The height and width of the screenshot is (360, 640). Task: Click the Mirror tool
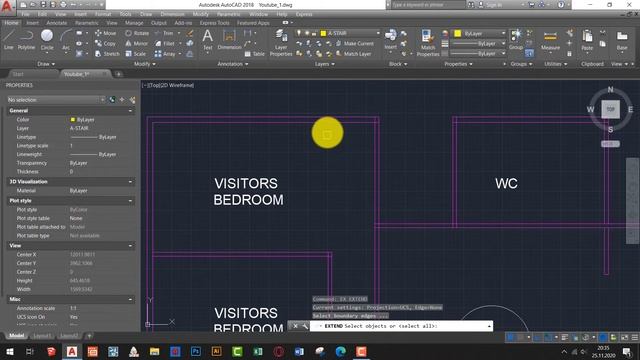[x=137, y=43]
